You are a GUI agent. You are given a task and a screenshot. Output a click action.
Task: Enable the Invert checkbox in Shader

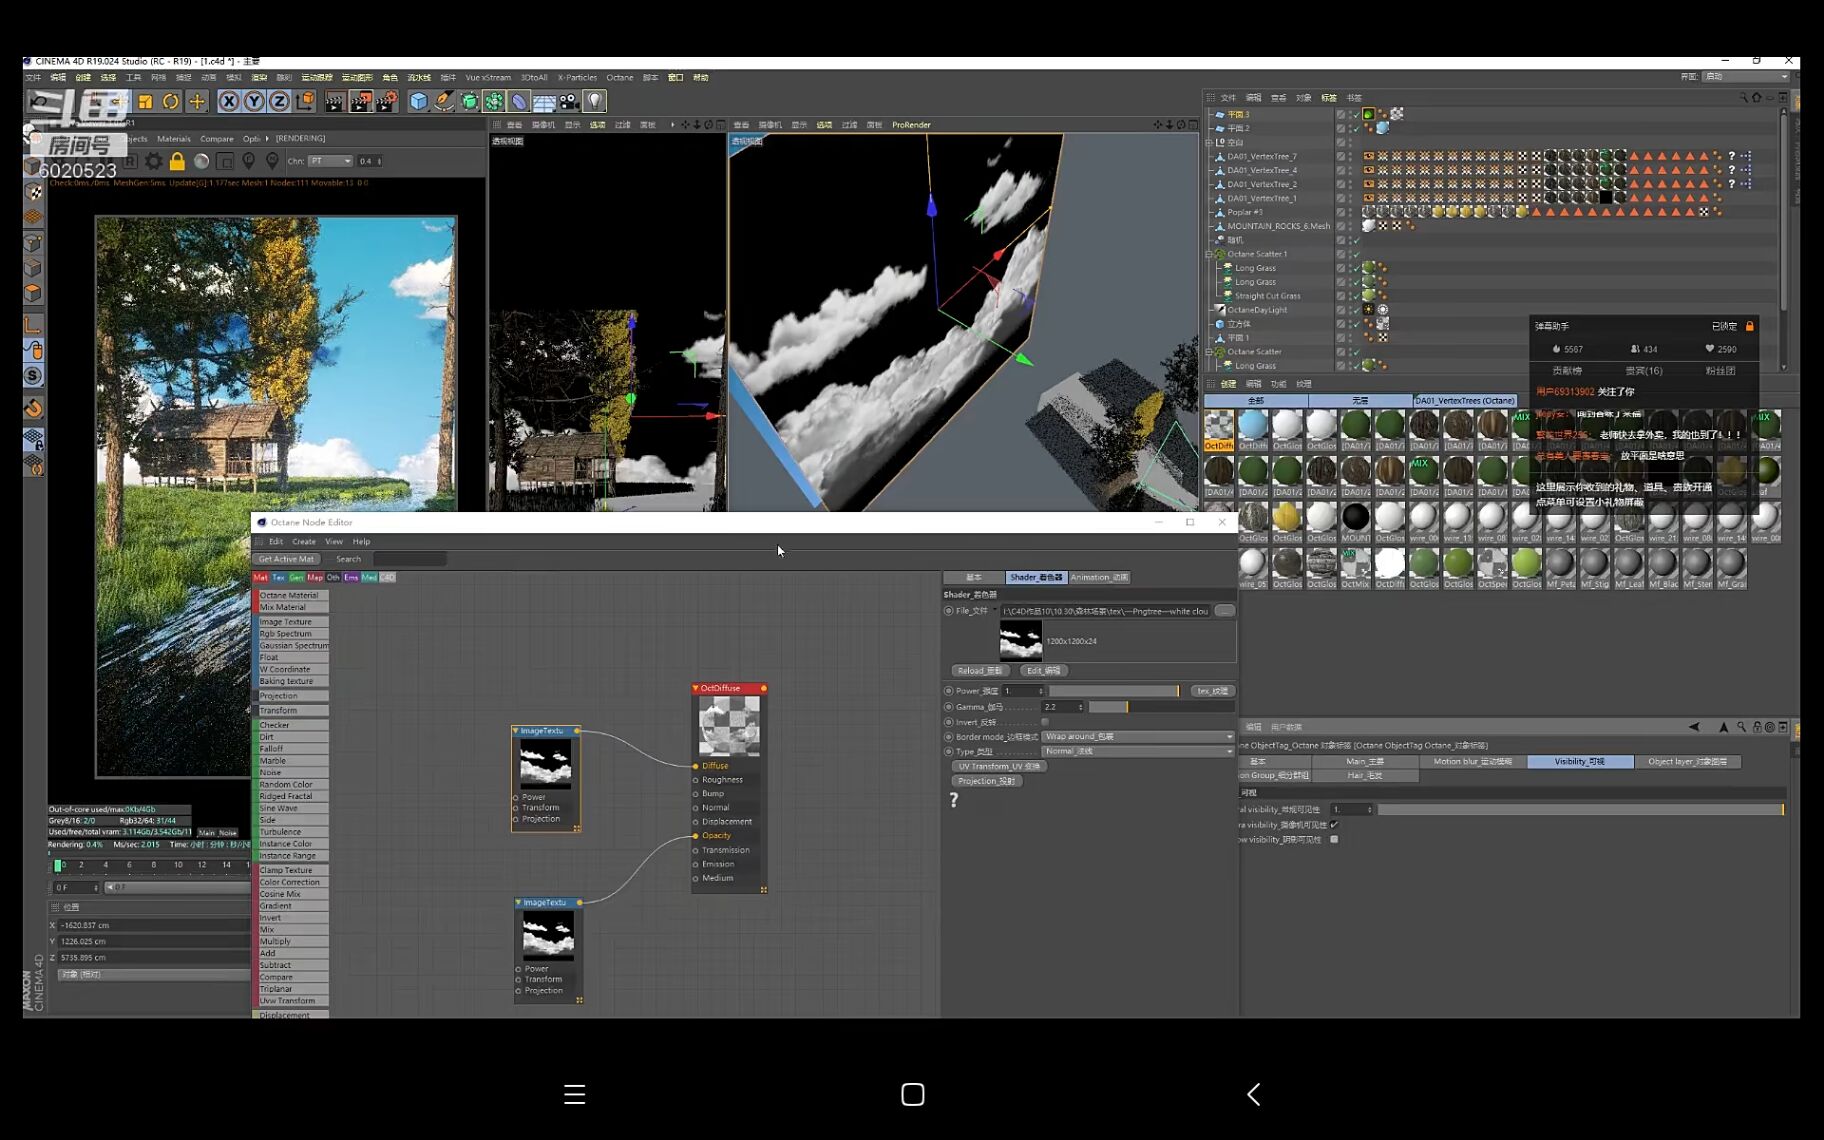click(1045, 722)
